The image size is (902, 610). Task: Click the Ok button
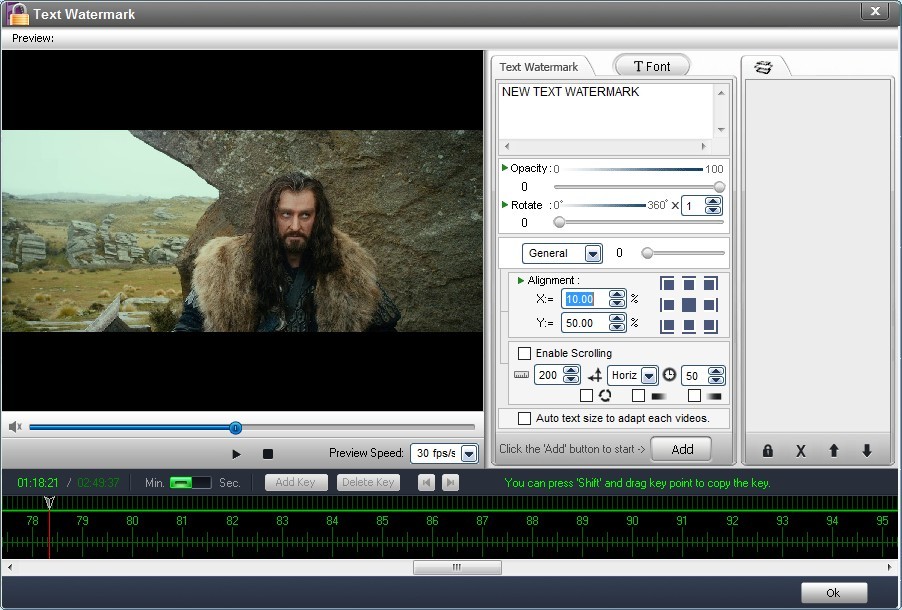[833, 593]
